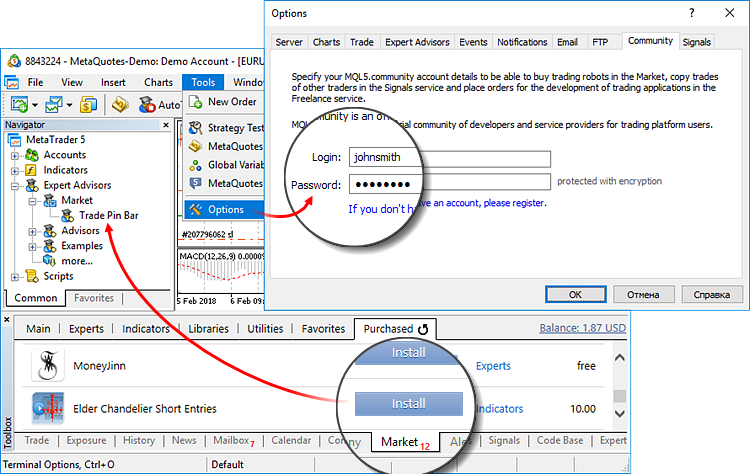This screenshot has width=750, height=474.
Task: Expand the Accounts tree node
Action: pyautogui.click(x=15, y=155)
